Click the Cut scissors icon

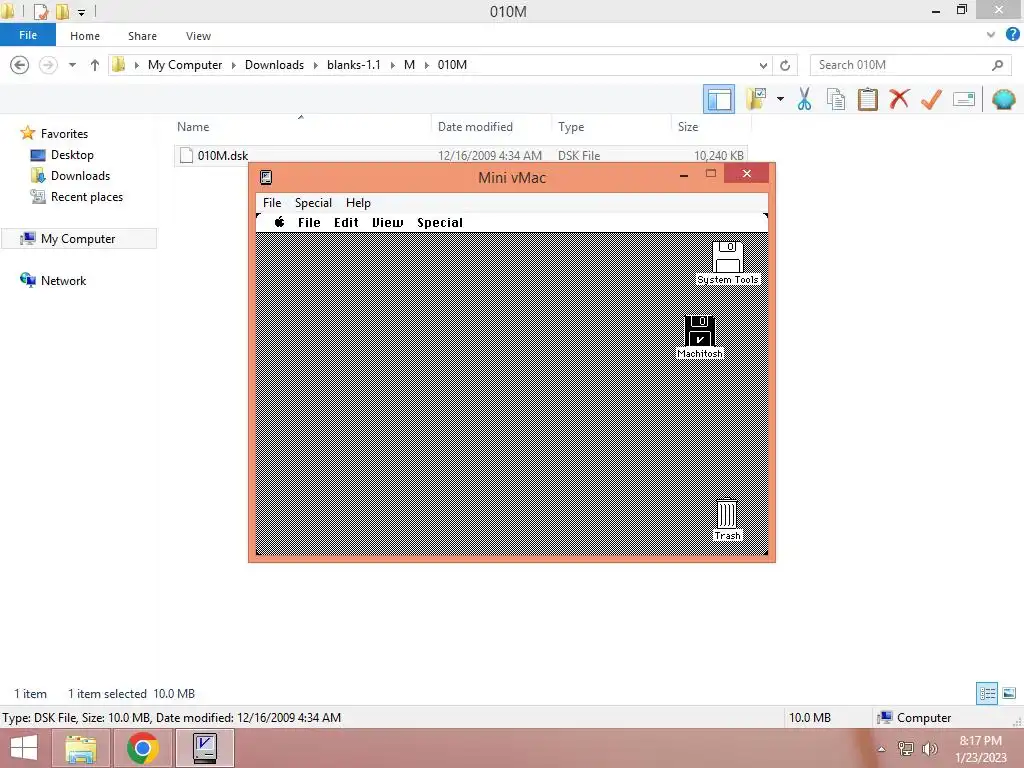[x=805, y=99]
